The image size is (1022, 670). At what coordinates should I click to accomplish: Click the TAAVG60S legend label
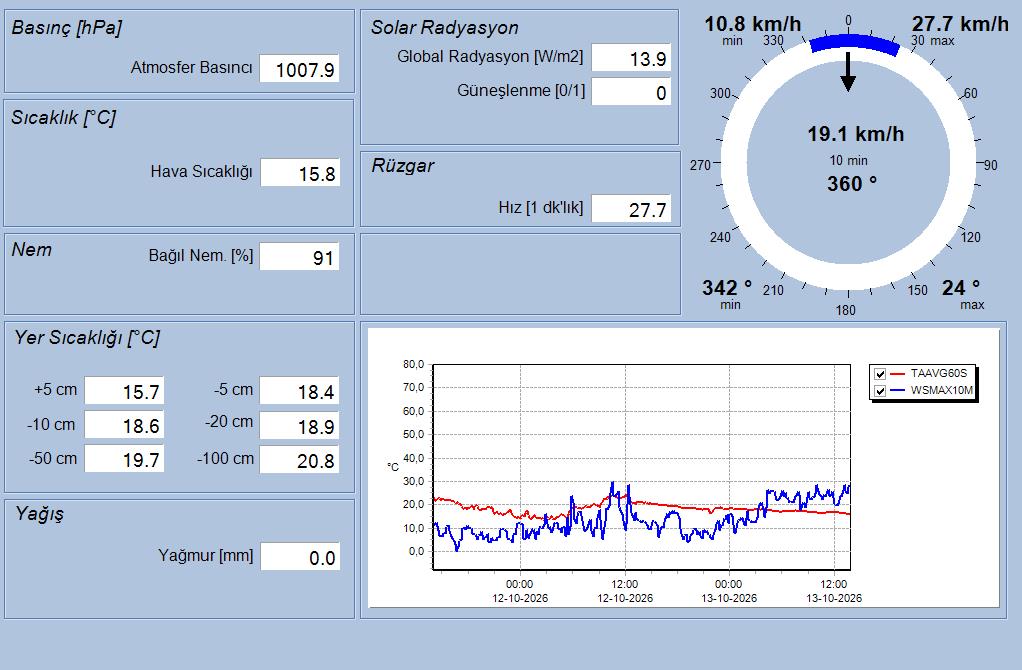coord(939,373)
